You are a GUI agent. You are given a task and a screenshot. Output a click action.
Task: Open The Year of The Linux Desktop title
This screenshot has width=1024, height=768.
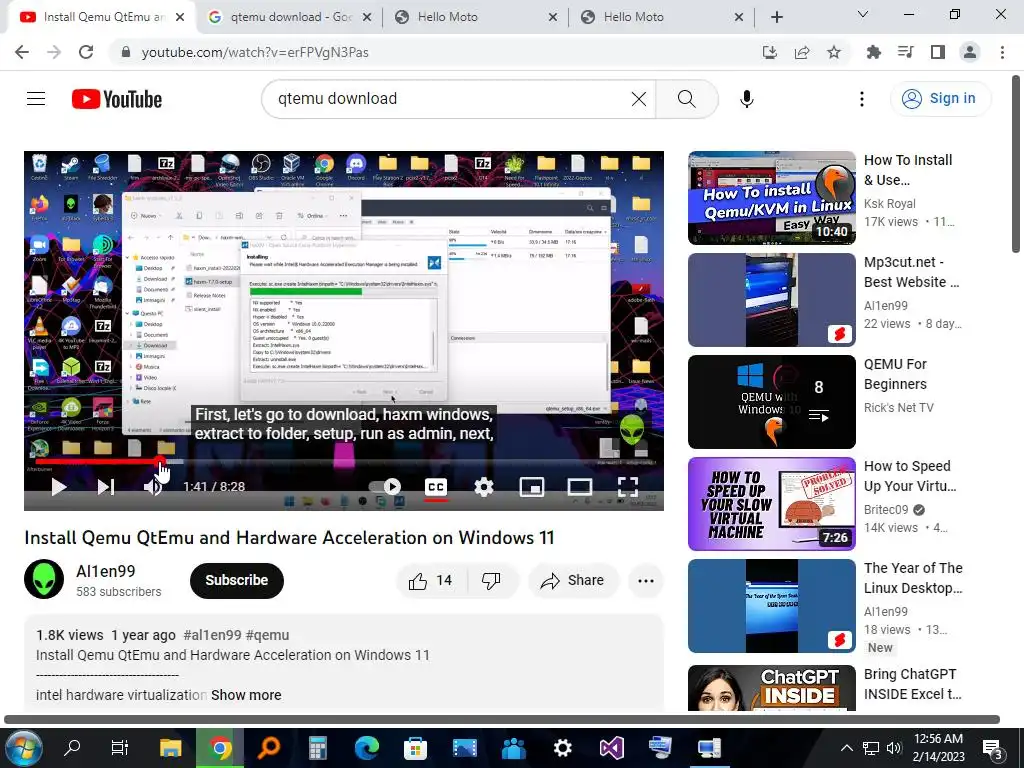click(913, 578)
